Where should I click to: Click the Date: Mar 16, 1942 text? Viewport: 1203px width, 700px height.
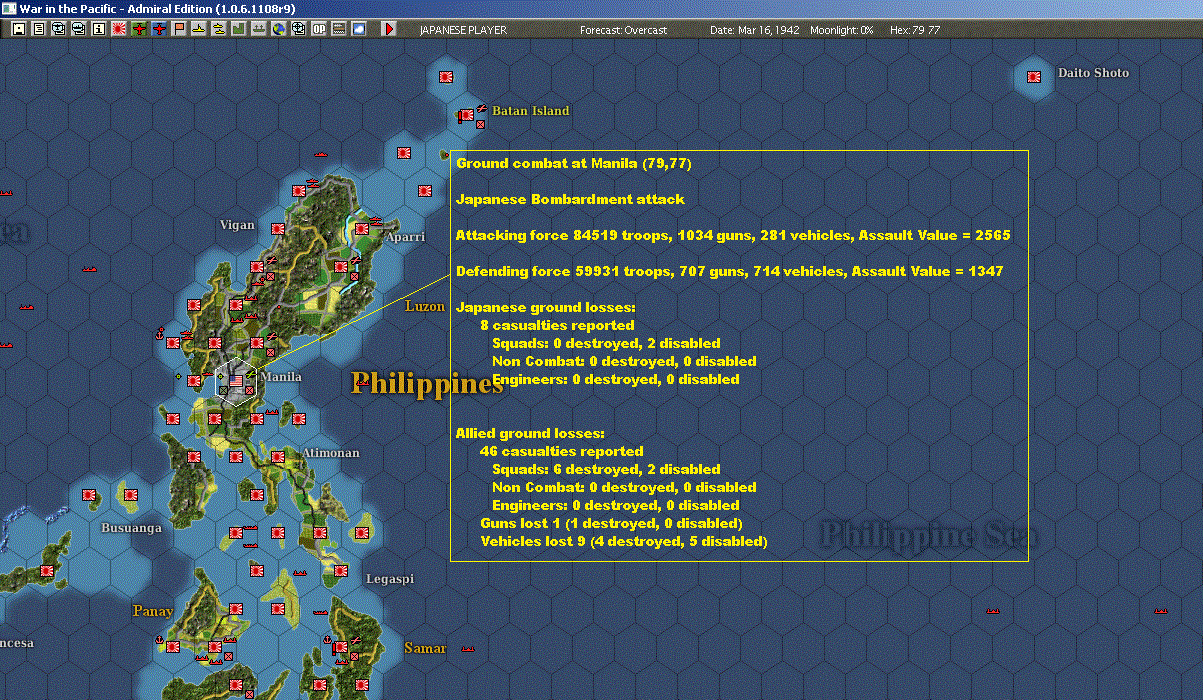point(755,30)
